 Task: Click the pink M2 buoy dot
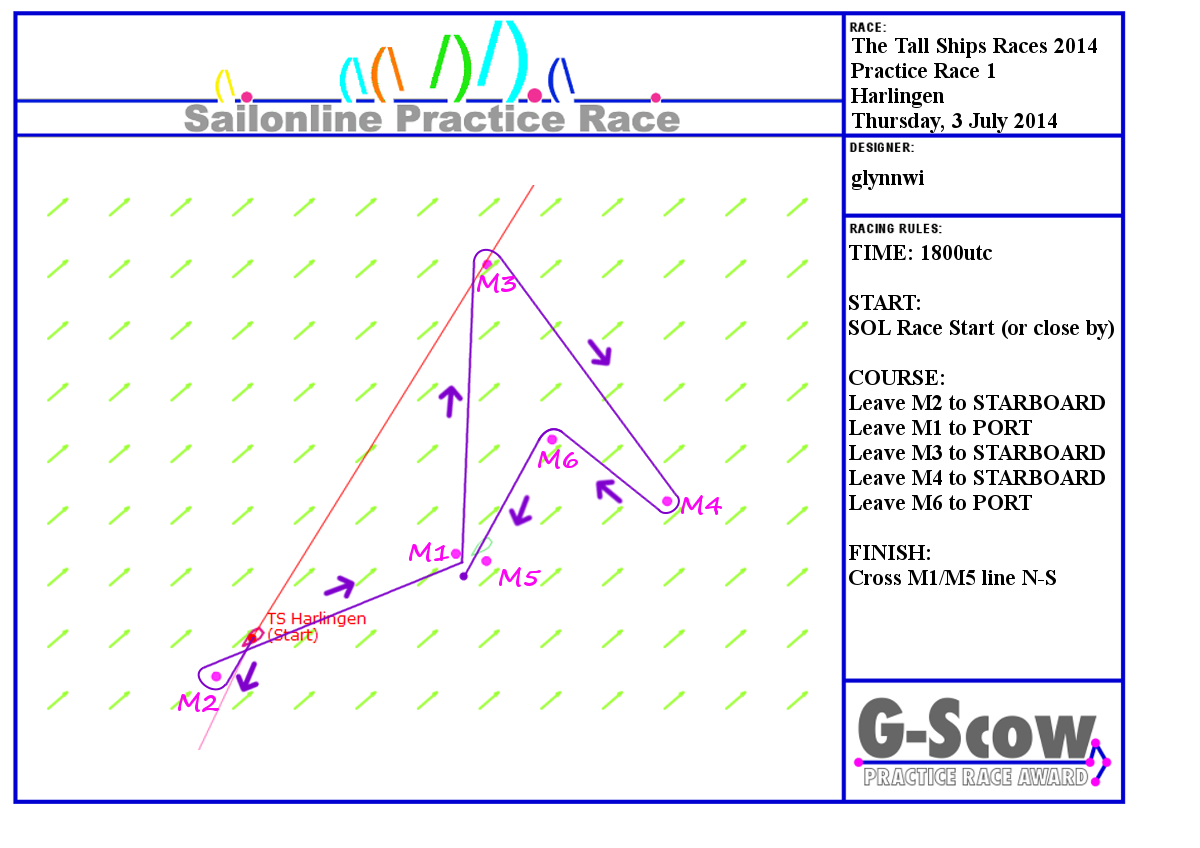[216, 676]
